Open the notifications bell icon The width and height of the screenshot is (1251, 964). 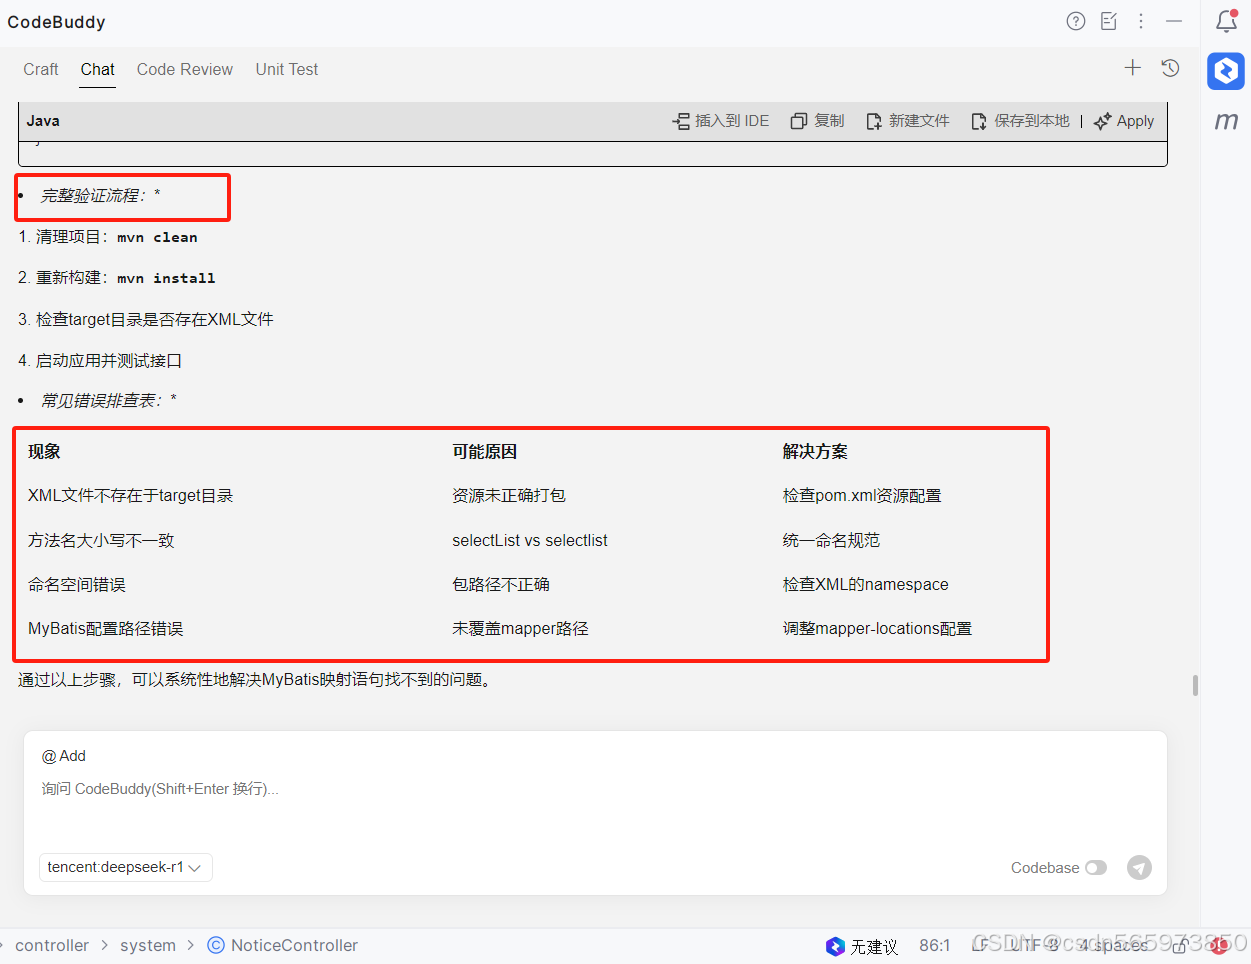coord(1226,21)
